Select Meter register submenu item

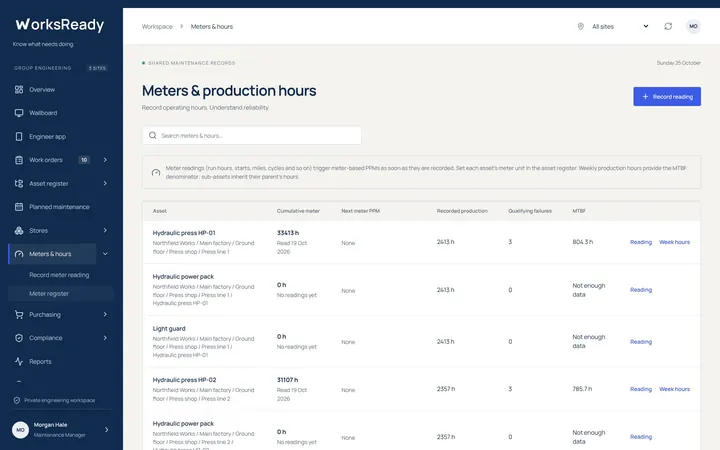click(61, 294)
